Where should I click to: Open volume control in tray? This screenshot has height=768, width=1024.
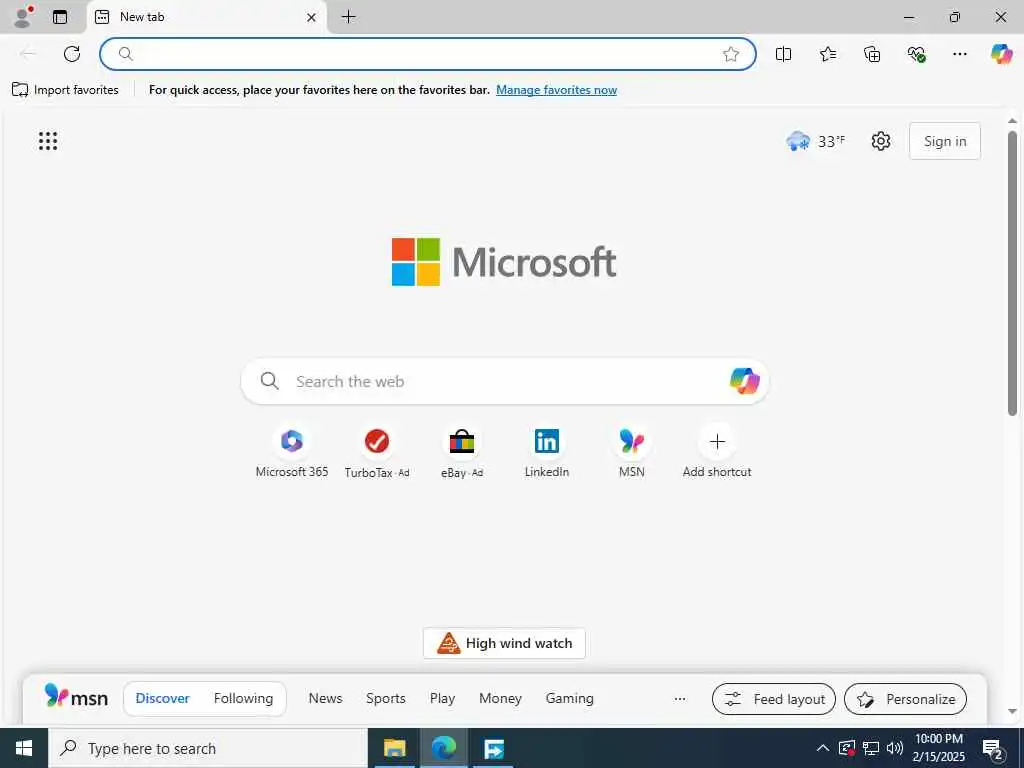tap(895, 748)
